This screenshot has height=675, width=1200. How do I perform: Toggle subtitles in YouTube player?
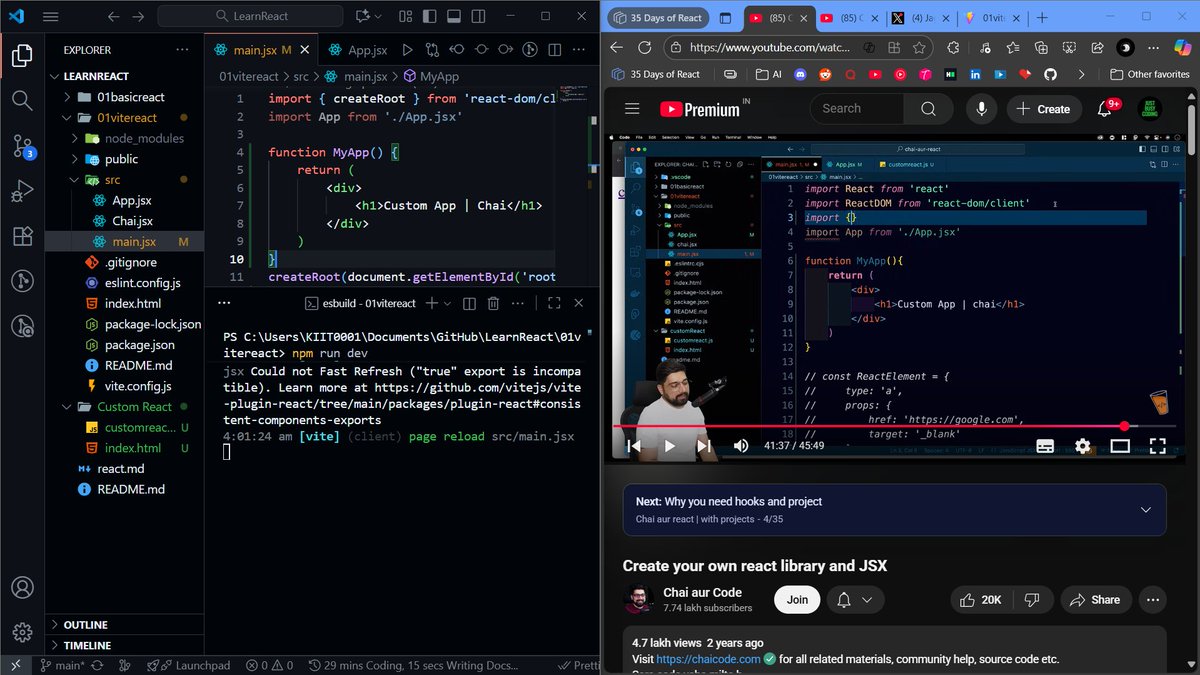pyautogui.click(x=1045, y=446)
